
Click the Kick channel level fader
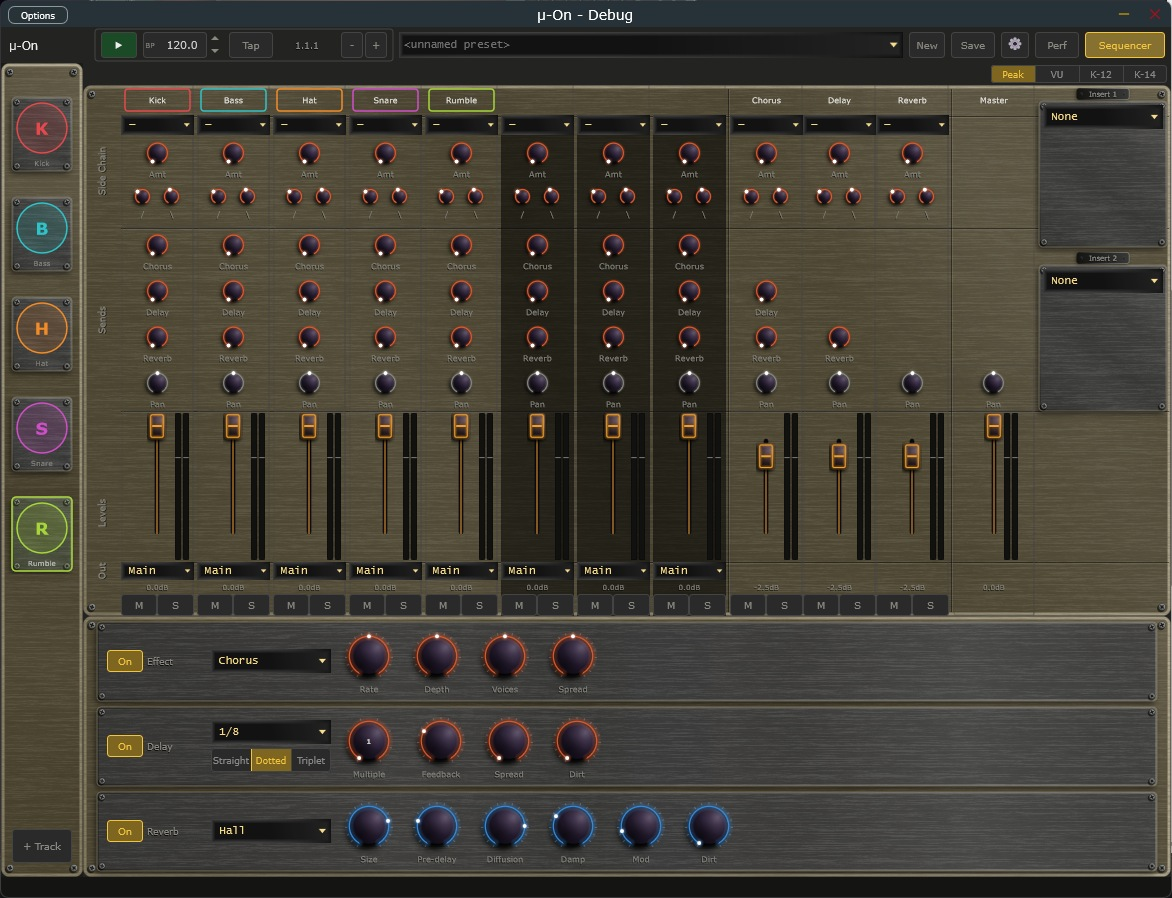(157, 426)
